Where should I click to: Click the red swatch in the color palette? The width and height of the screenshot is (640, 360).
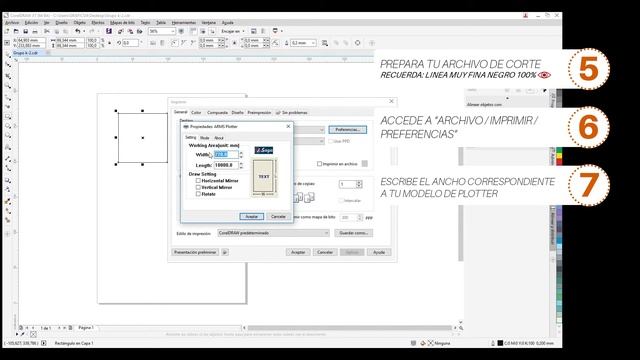[559, 162]
